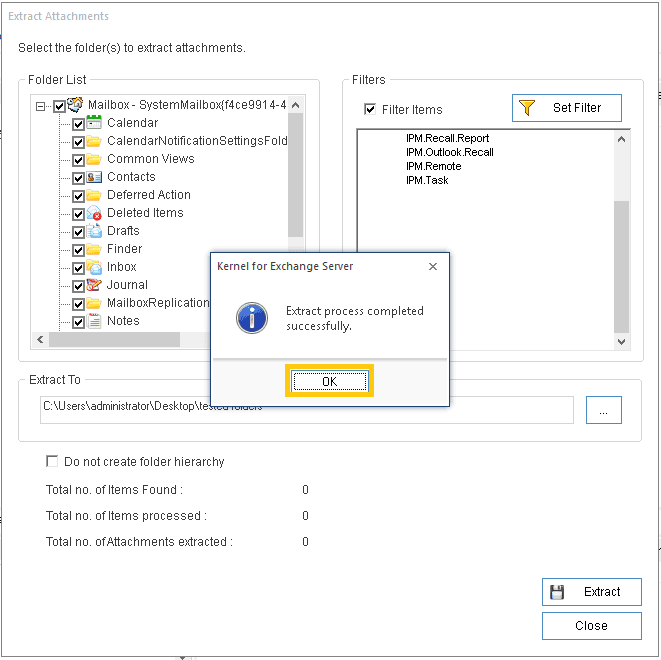Click the floppy disk icon on Extract
The image size is (661, 660).
(557, 592)
